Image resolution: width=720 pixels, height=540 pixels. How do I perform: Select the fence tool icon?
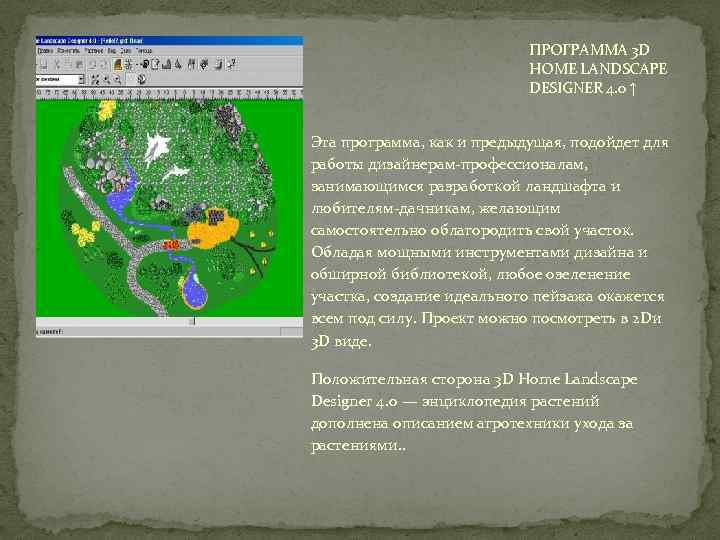(x=191, y=65)
